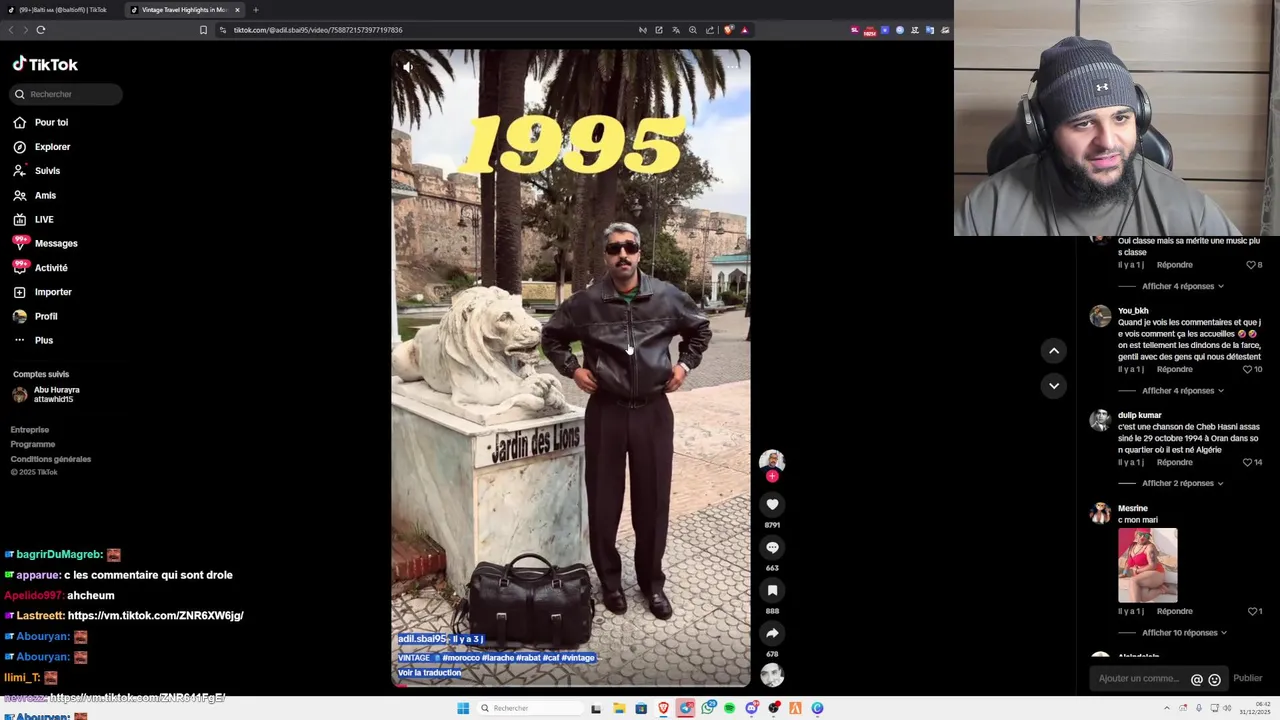Open the Brave shields lion icon
The image size is (1280, 720).
728,30
